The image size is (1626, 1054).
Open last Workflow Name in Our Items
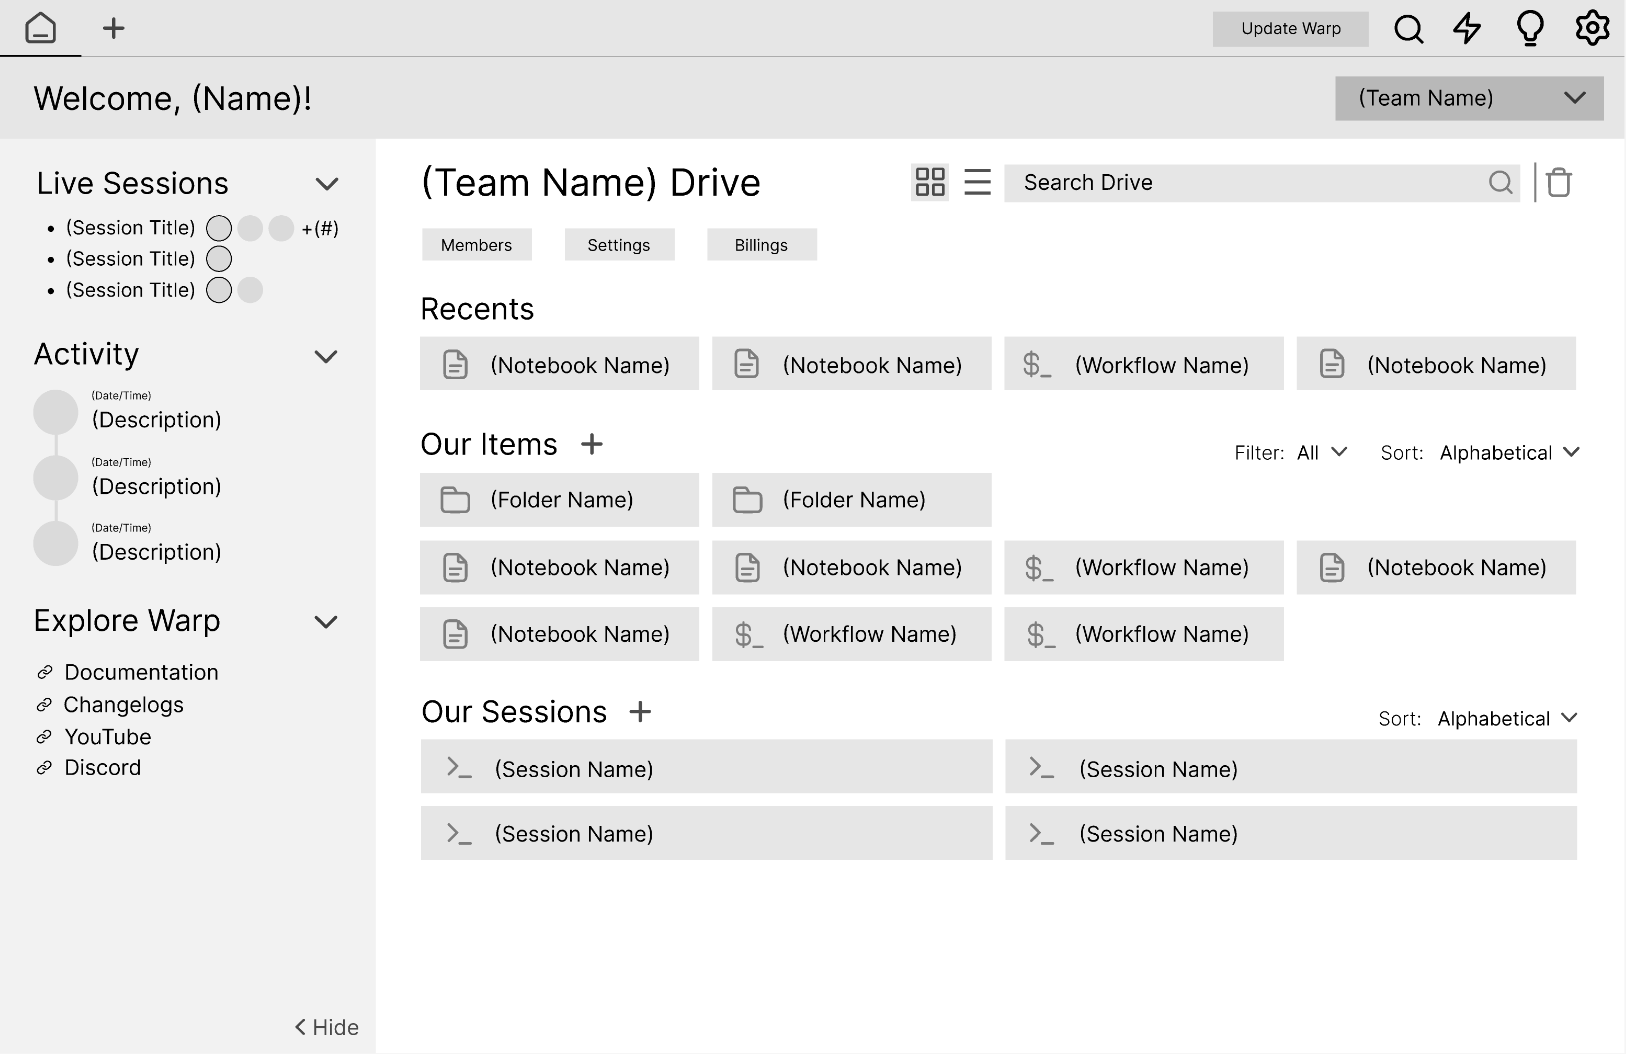pos(1144,634)
